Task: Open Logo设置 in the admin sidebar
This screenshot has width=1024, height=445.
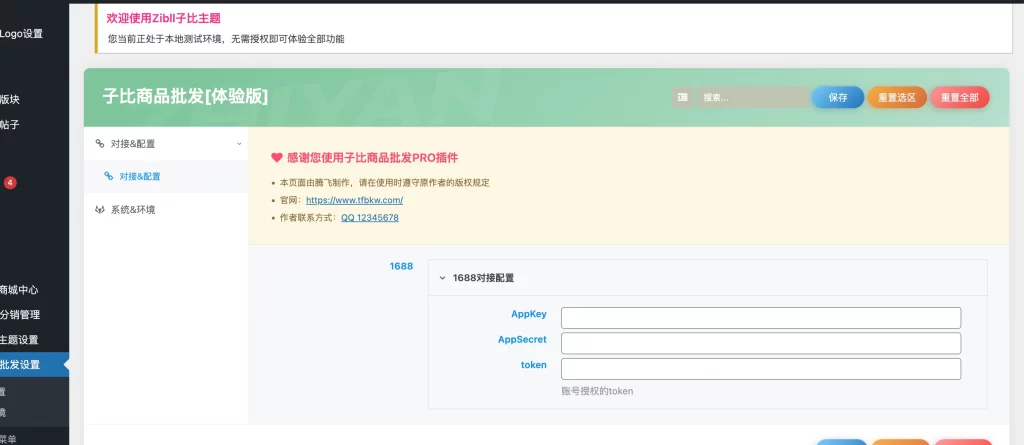Action: 22,34
